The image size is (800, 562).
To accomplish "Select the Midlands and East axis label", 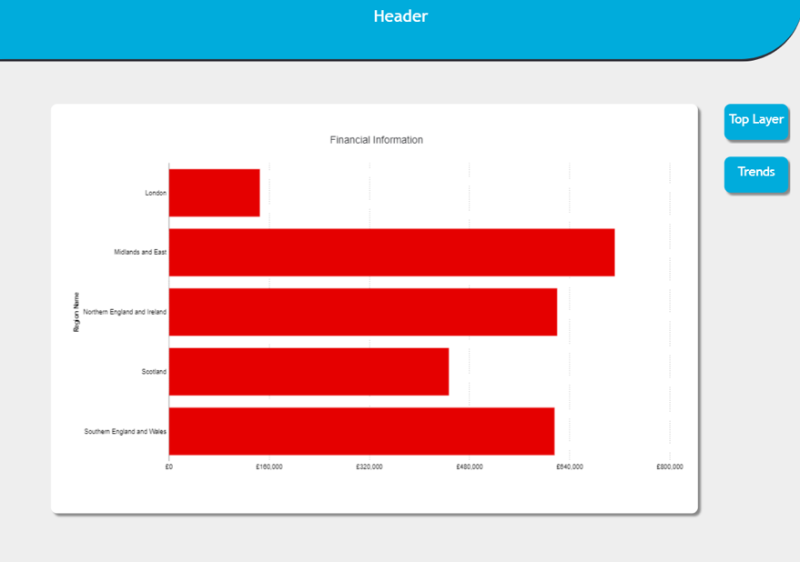I will [x=140, y=253].
